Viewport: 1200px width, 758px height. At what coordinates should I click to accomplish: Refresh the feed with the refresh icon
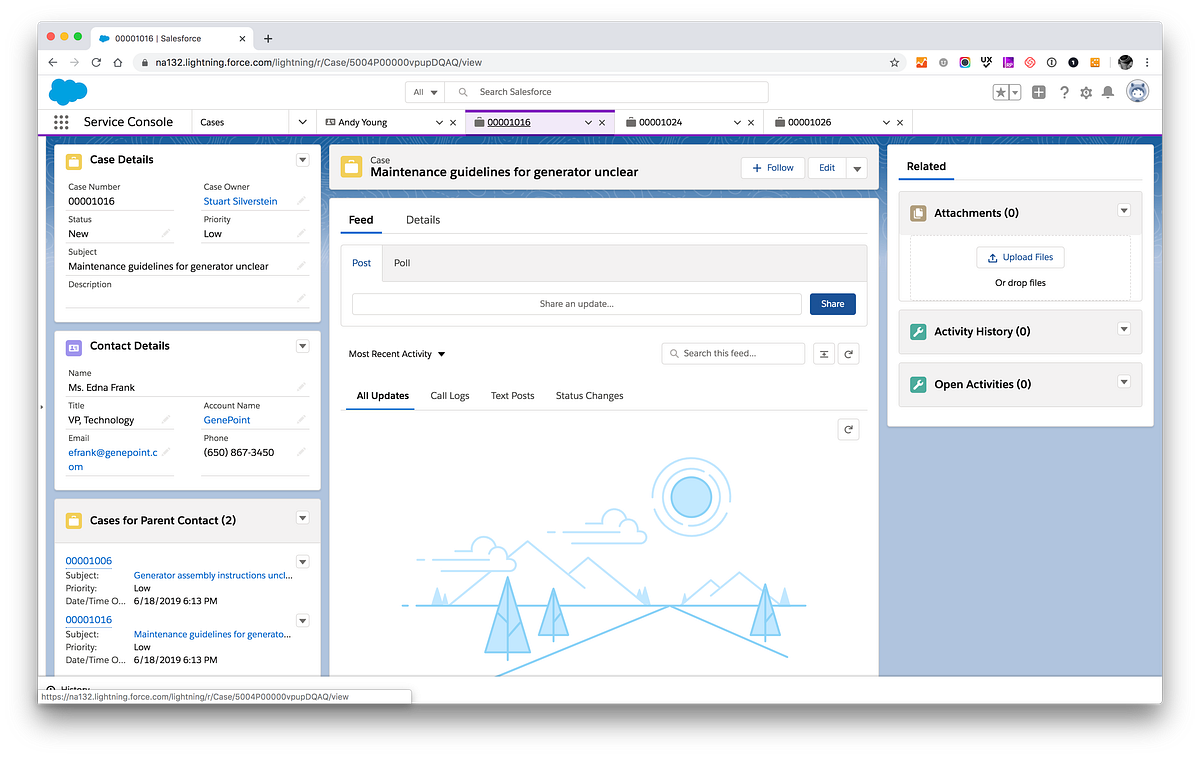pos(849,353)
